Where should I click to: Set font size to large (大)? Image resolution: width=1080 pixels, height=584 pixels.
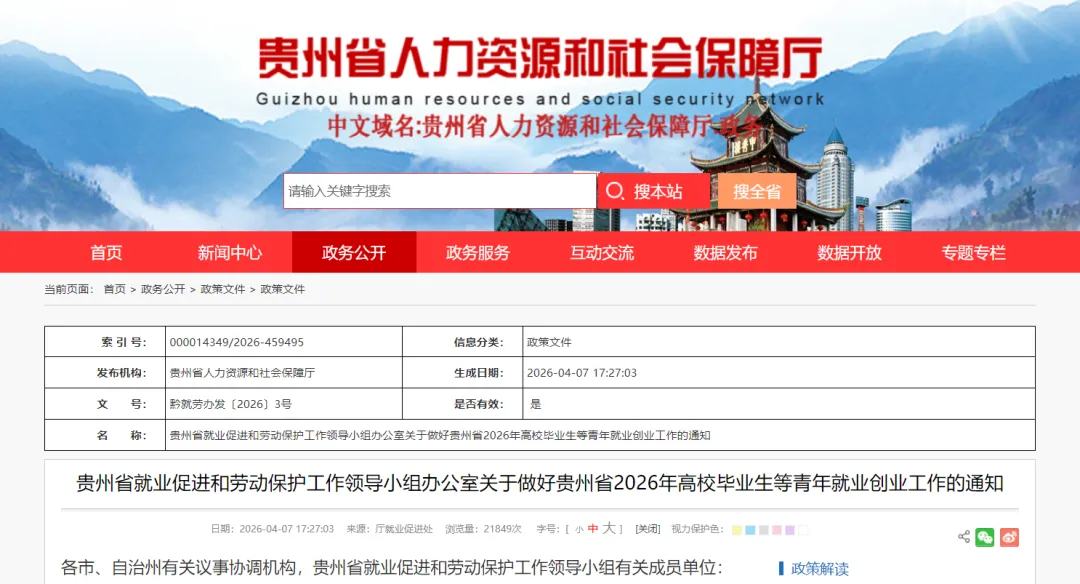coord(608,529)
